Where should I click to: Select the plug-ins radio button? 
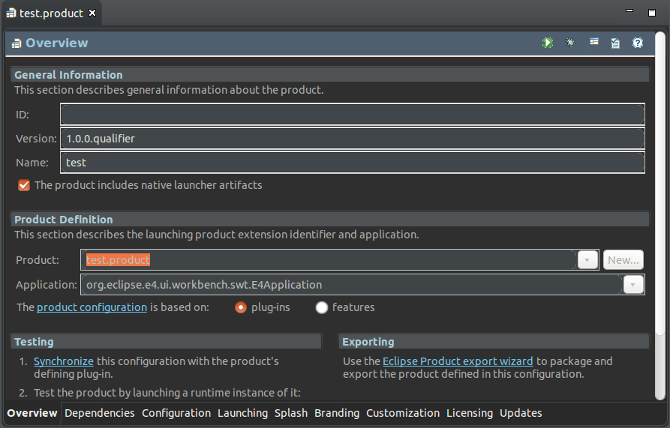(241, 308)
